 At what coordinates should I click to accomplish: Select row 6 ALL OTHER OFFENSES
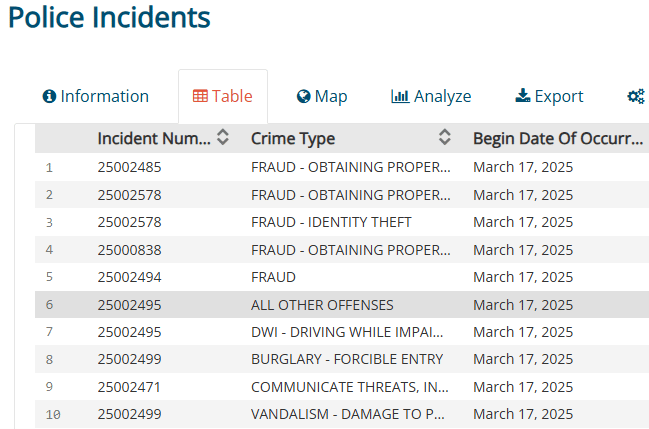[322, 305]
